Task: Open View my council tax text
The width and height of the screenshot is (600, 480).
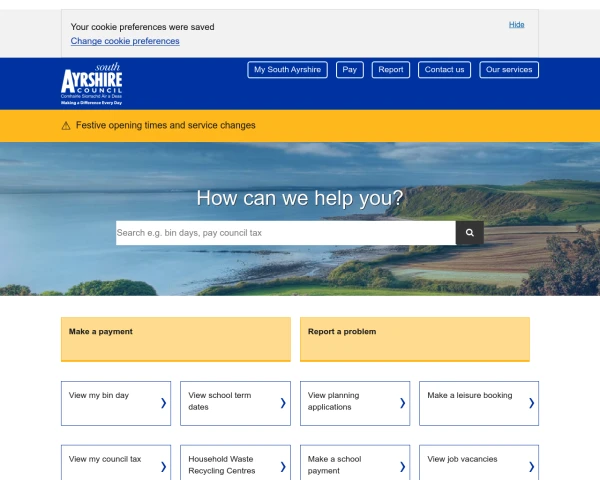Action: coord(105,459)
